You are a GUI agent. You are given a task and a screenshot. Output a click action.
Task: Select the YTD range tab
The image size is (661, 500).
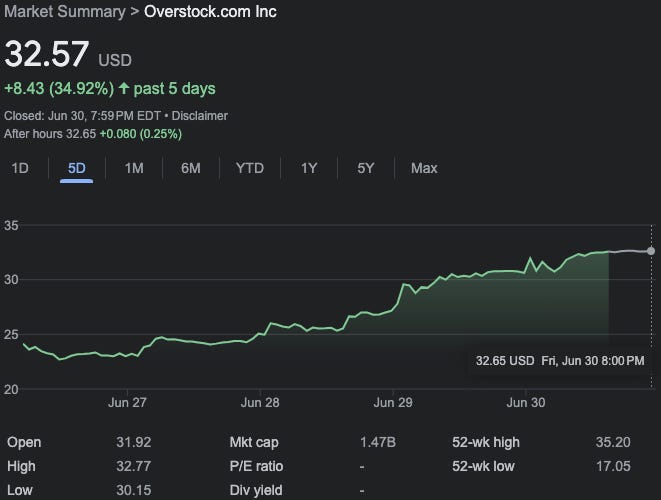pos(250,168)
